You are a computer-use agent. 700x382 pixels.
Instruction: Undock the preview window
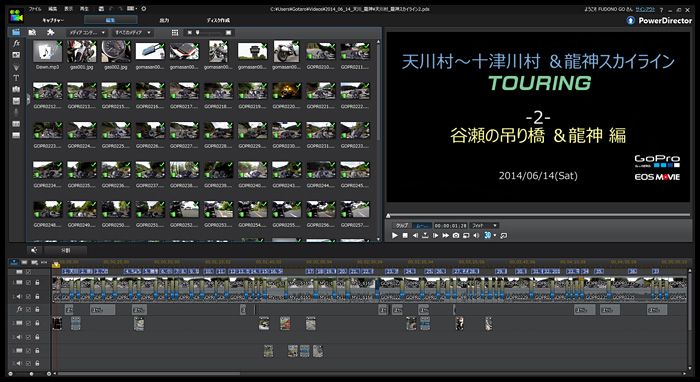coord(504,235)
